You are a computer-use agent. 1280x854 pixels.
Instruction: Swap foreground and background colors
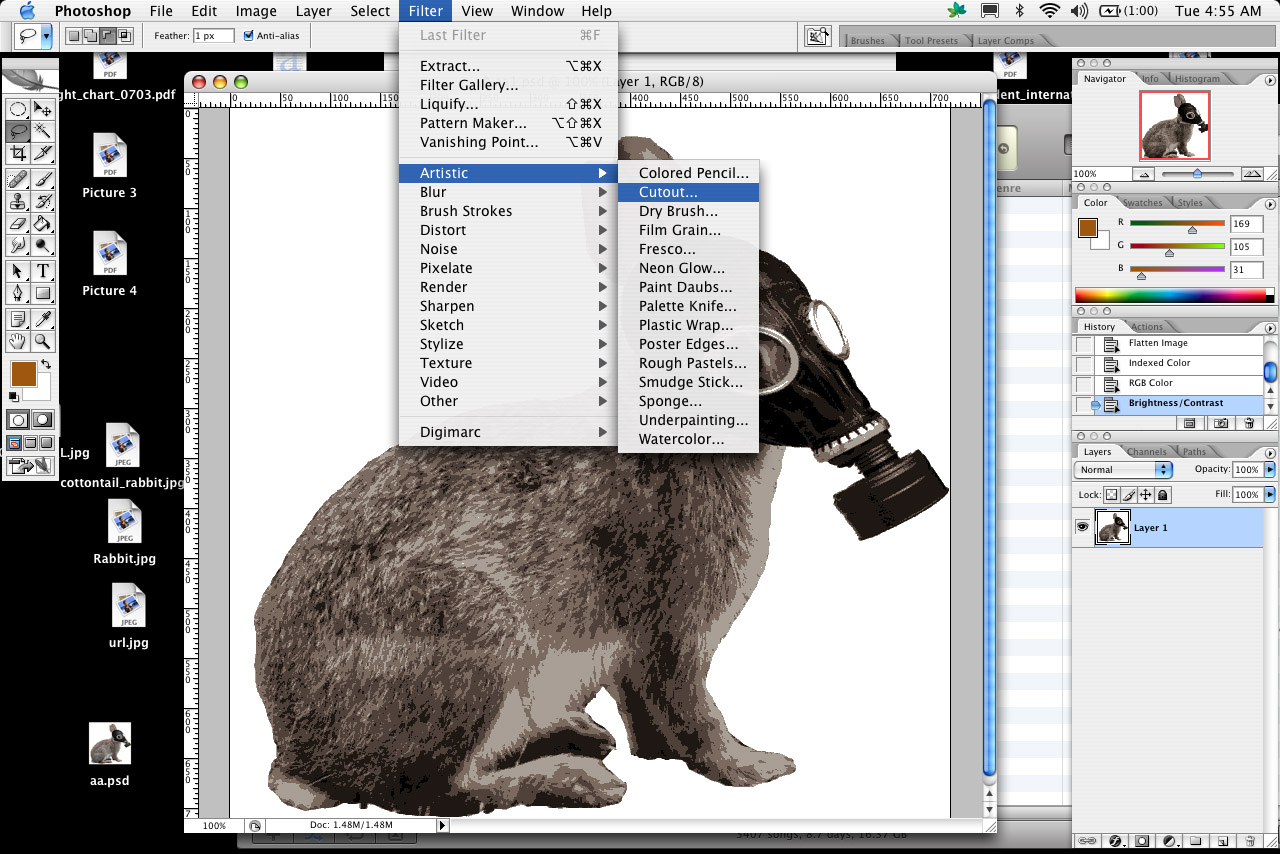45,364
